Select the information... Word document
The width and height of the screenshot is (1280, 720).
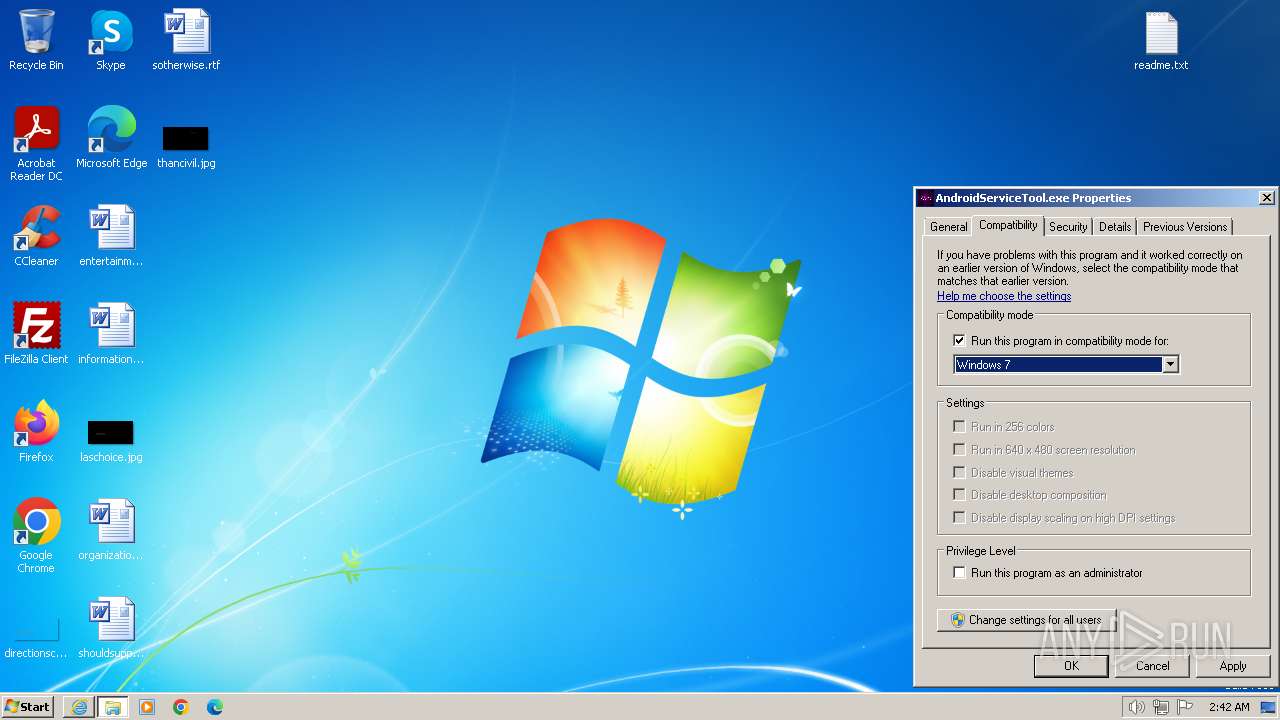111,334
